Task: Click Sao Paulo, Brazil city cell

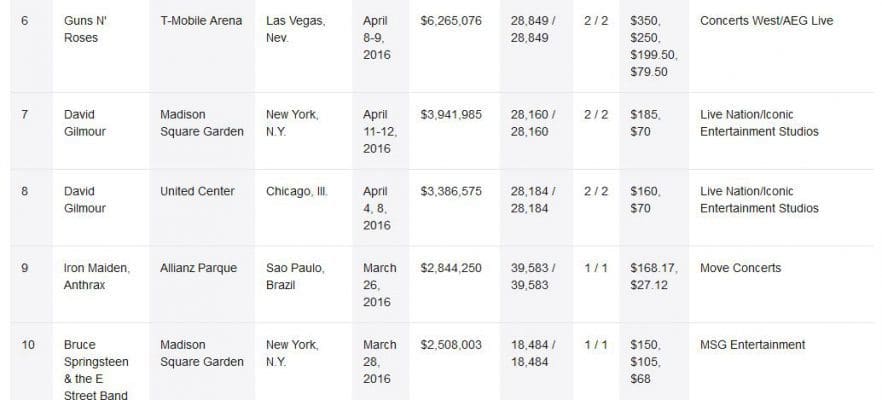Action: pos(295,276)
